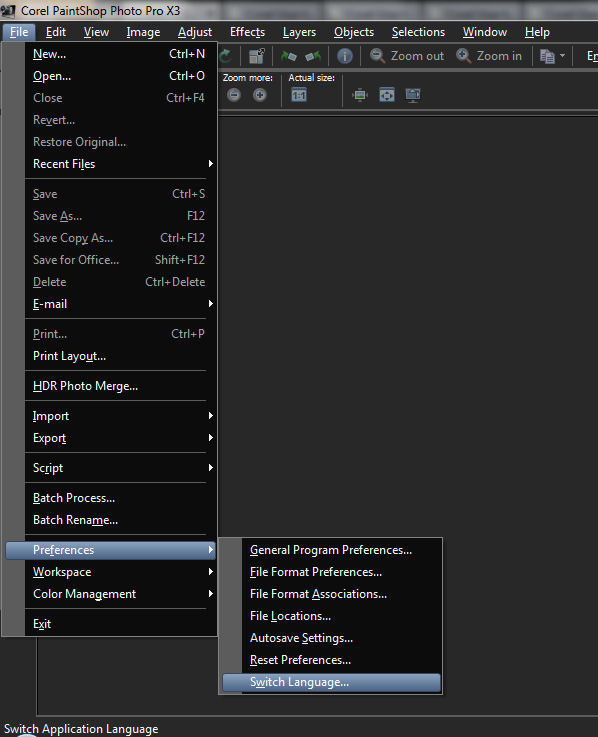
Task: Open the Edit menu
Action: [x=55, y=32]
